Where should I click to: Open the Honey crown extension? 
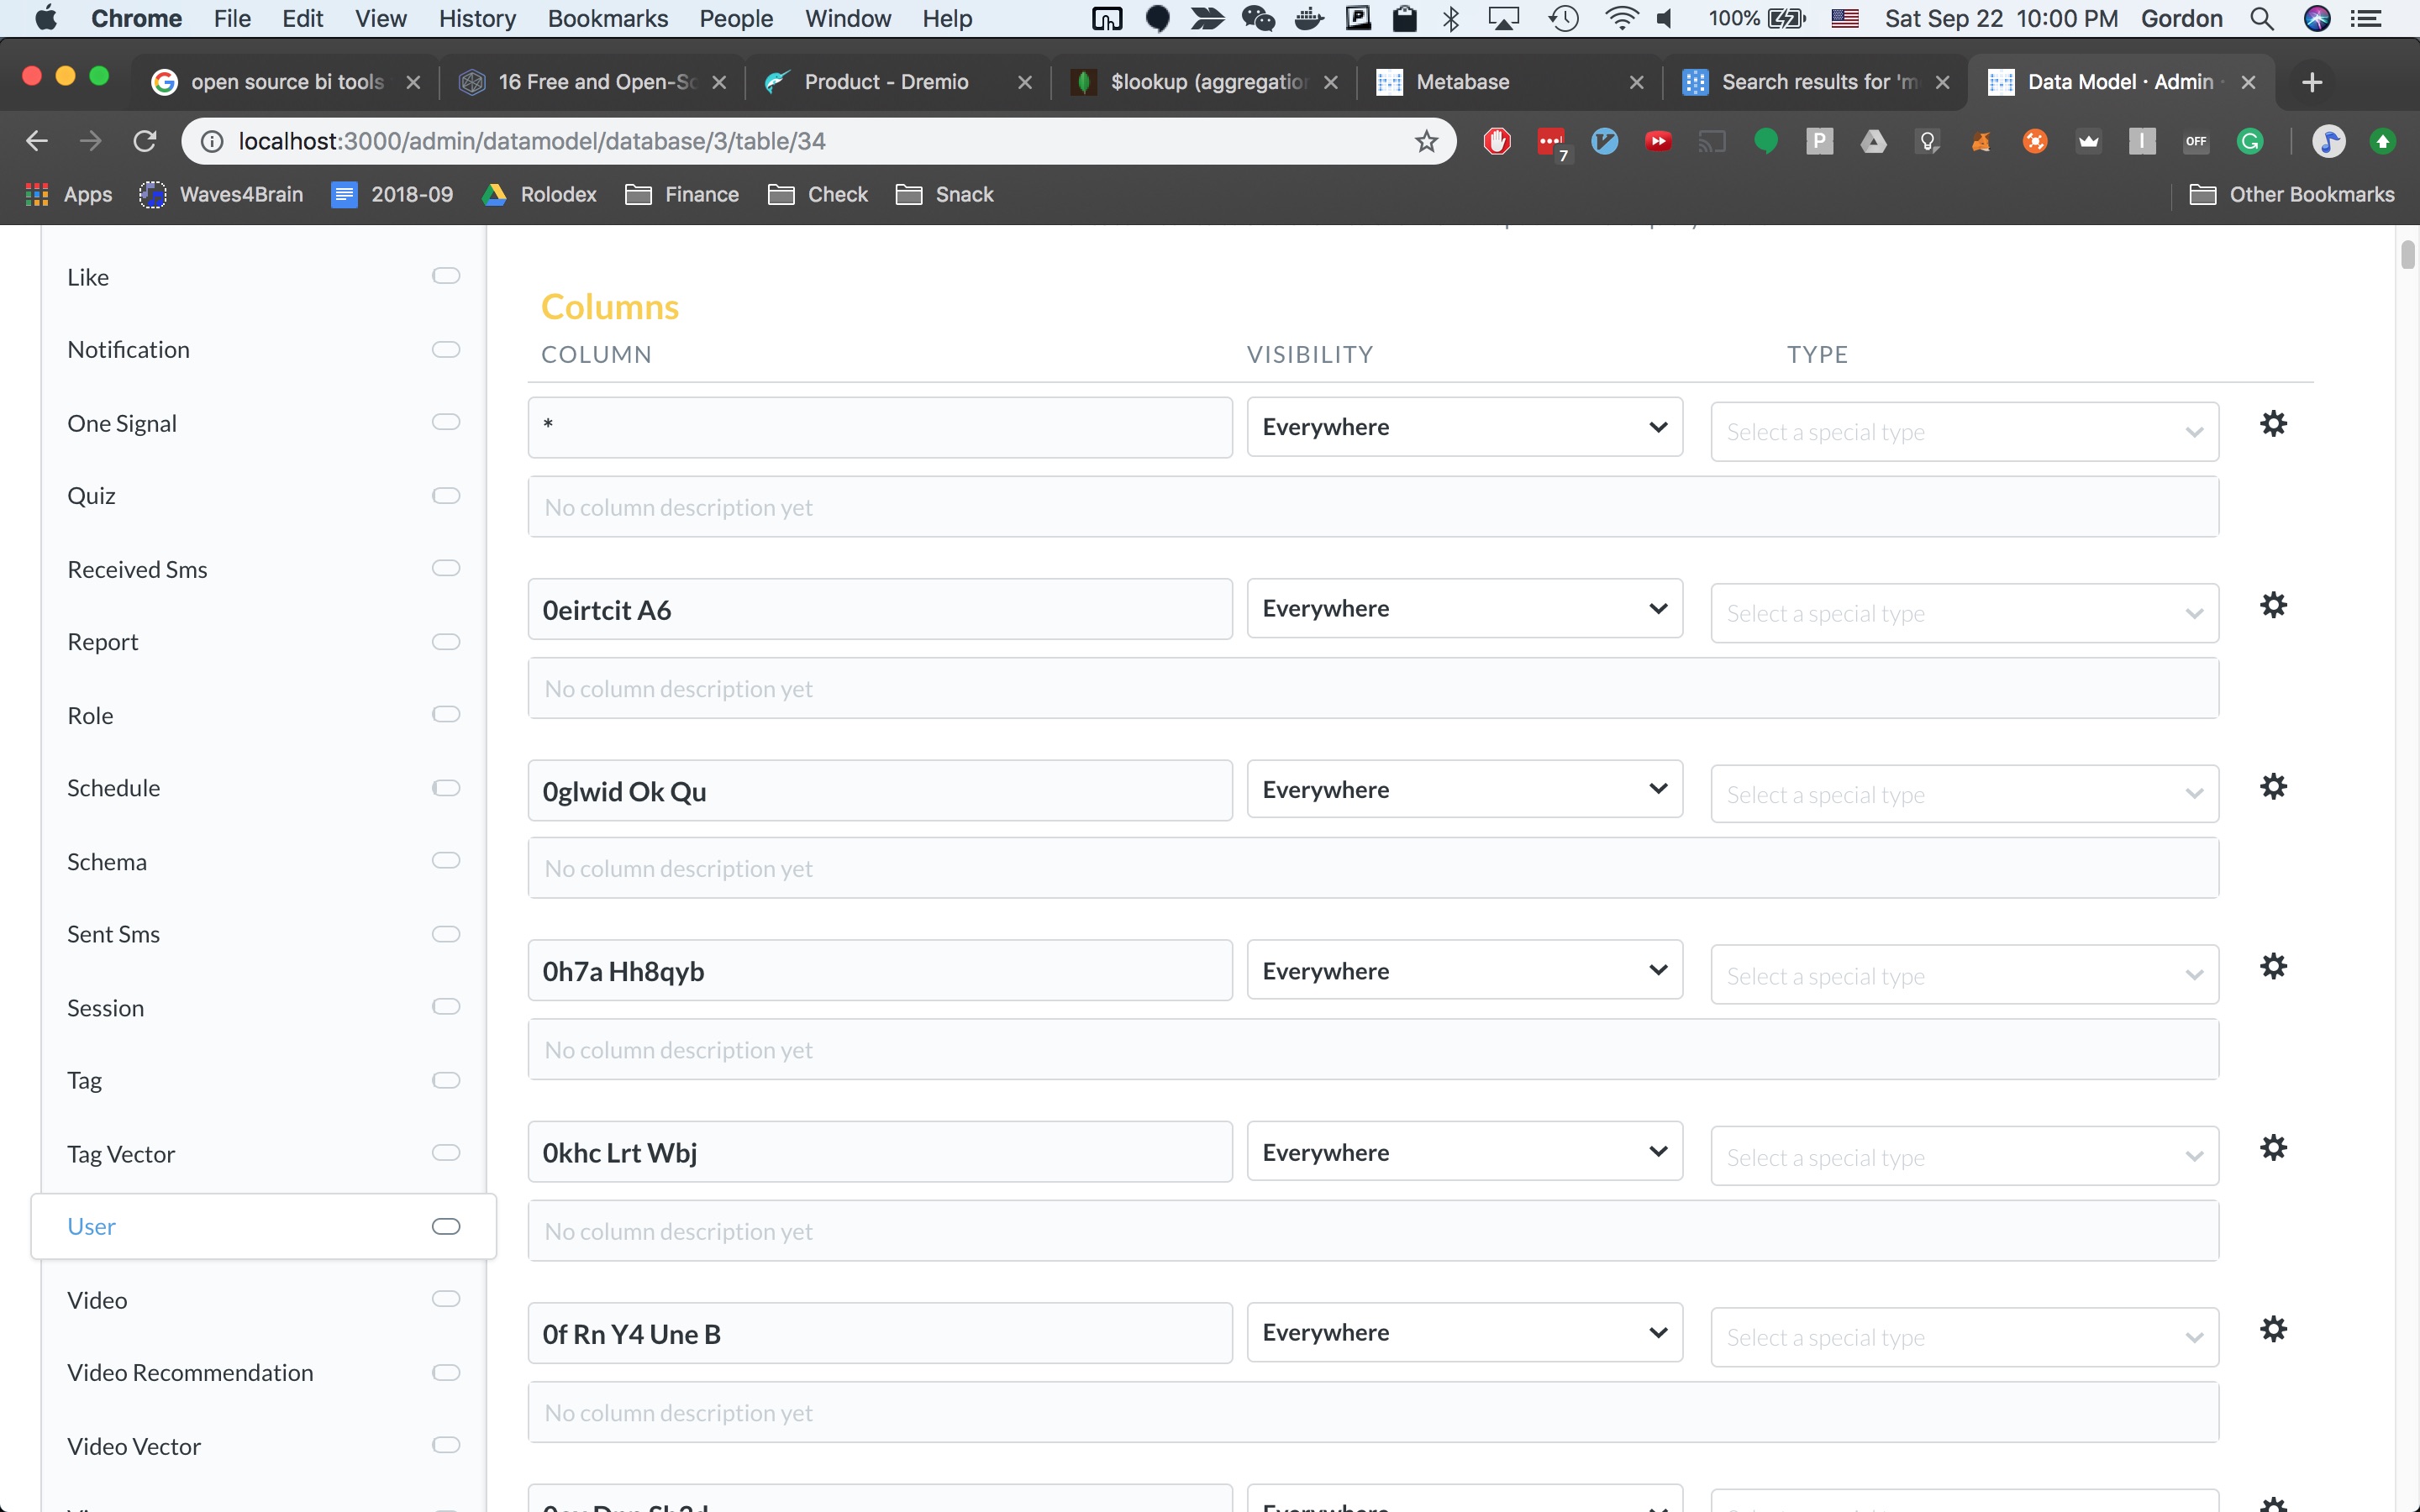point(2090,142)
